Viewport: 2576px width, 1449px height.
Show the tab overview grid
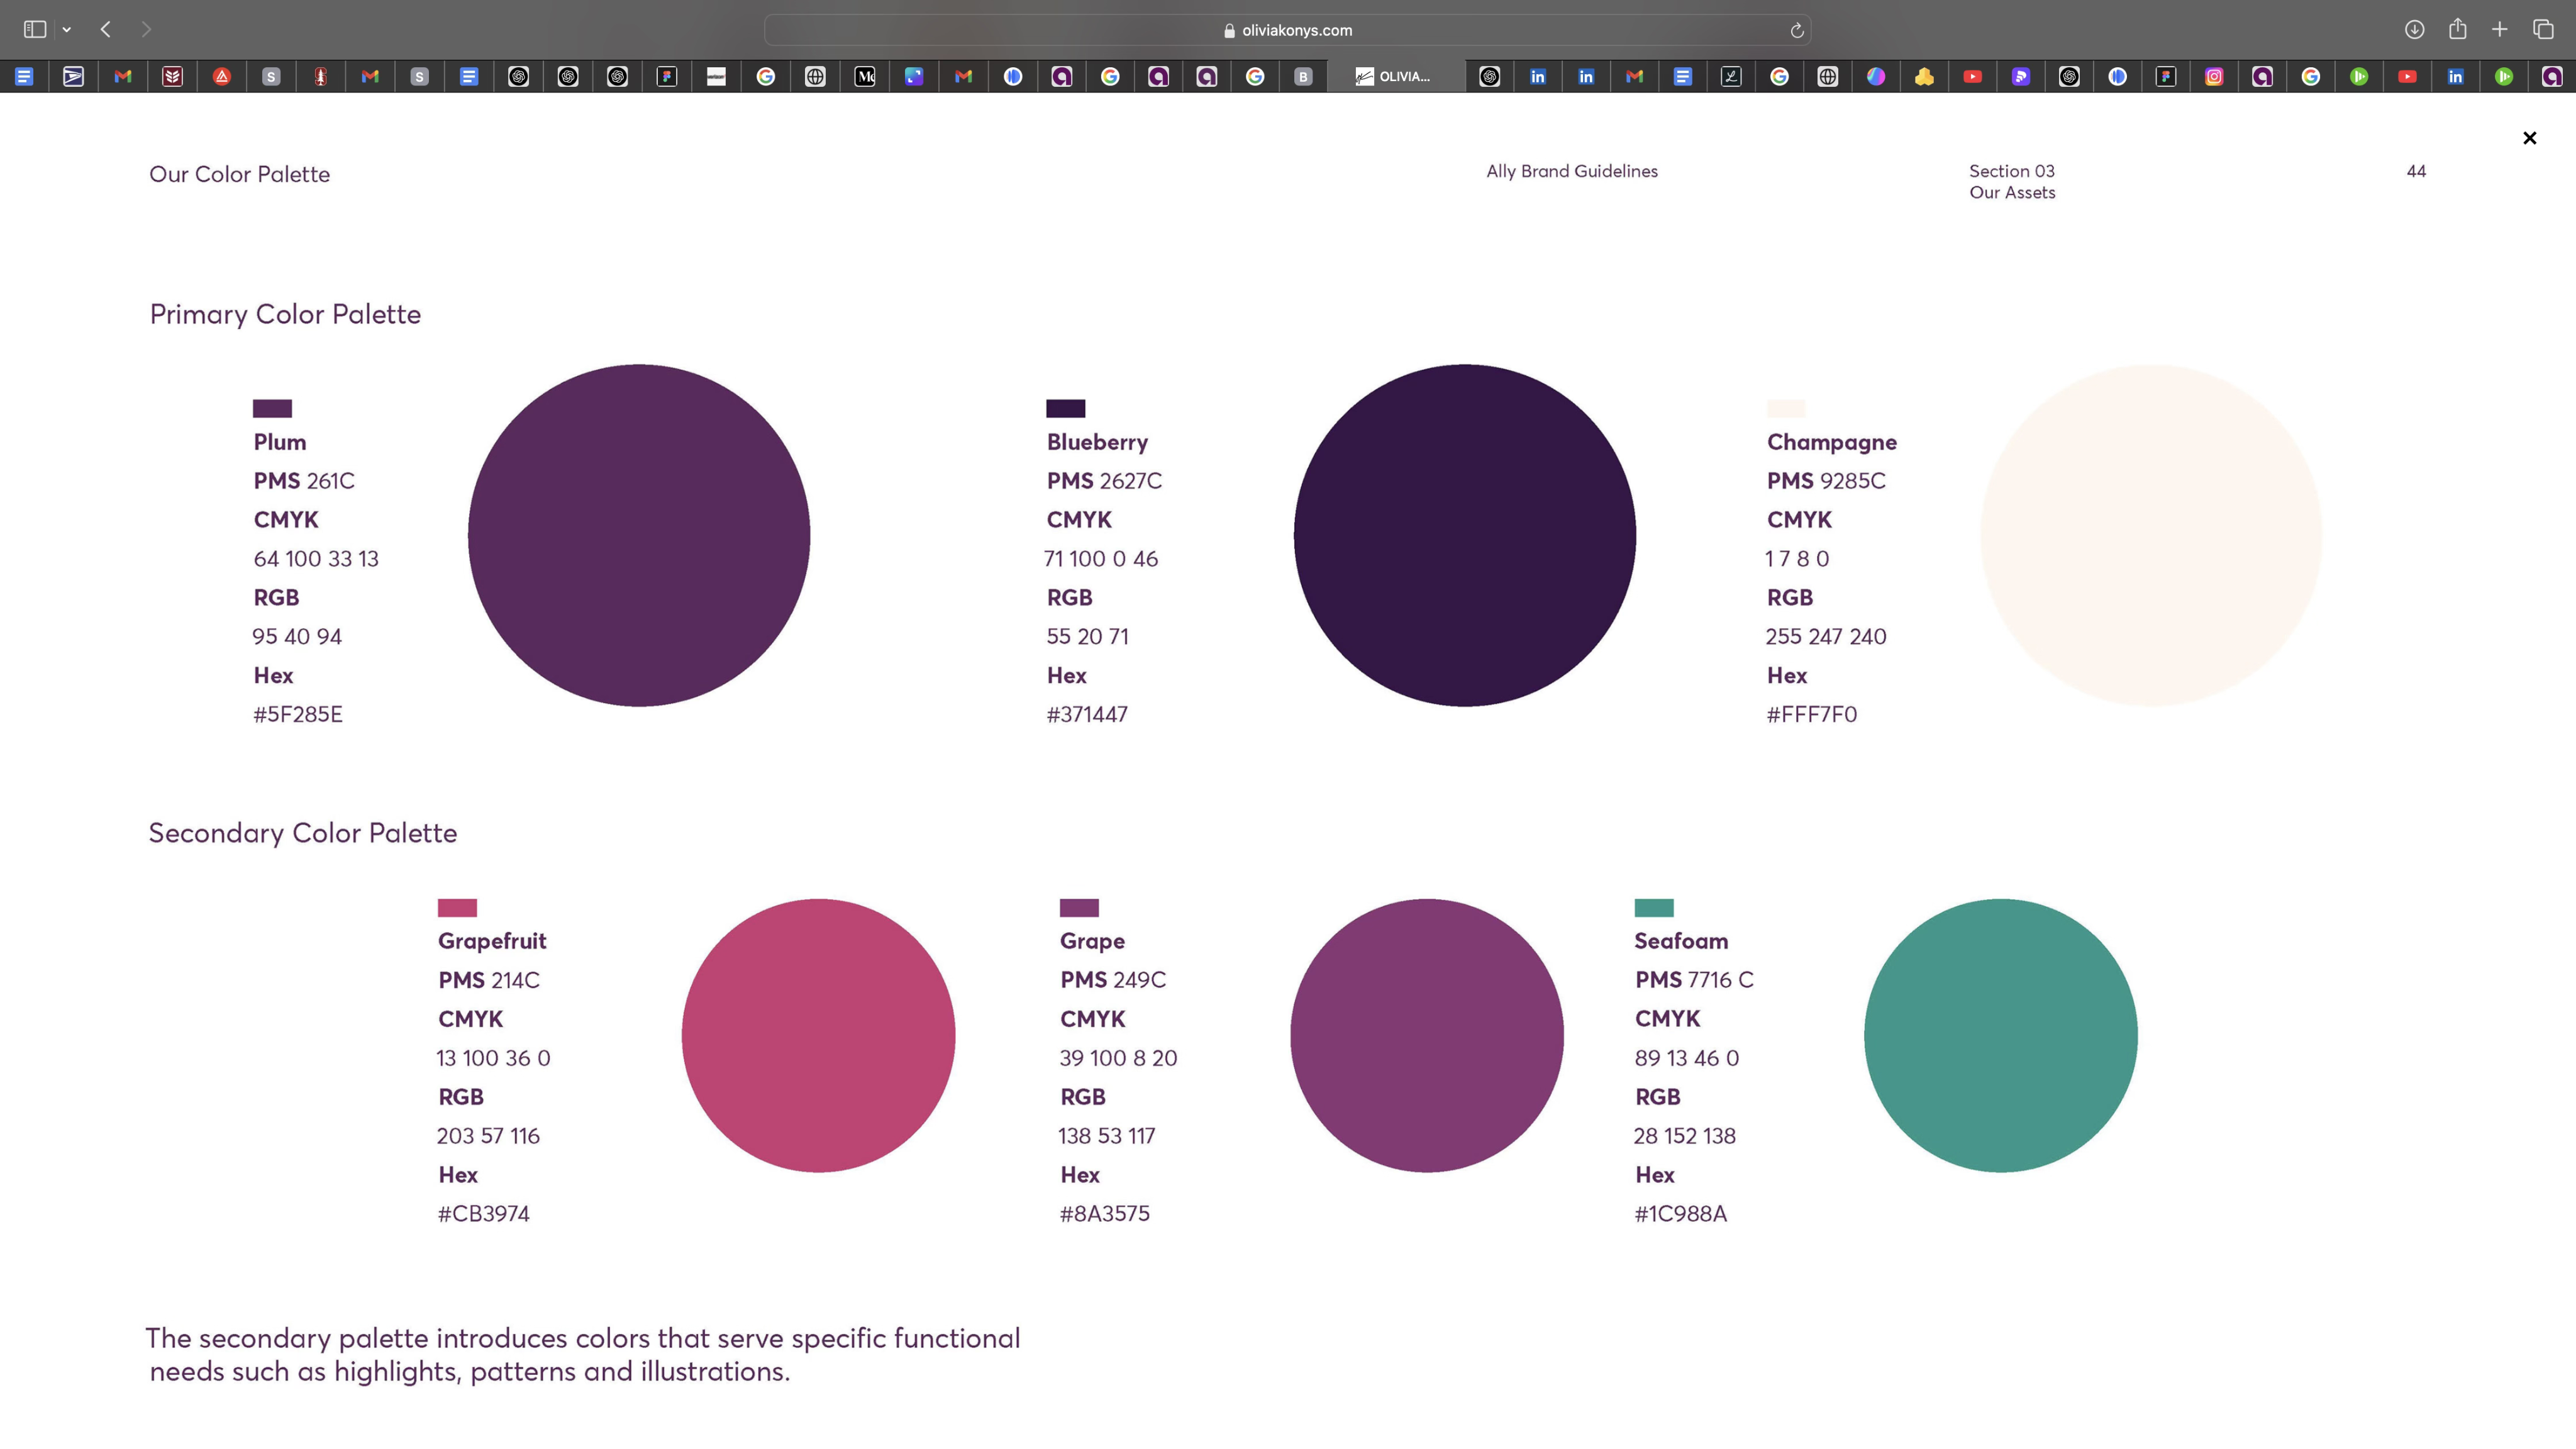[x=2543, y=29]
